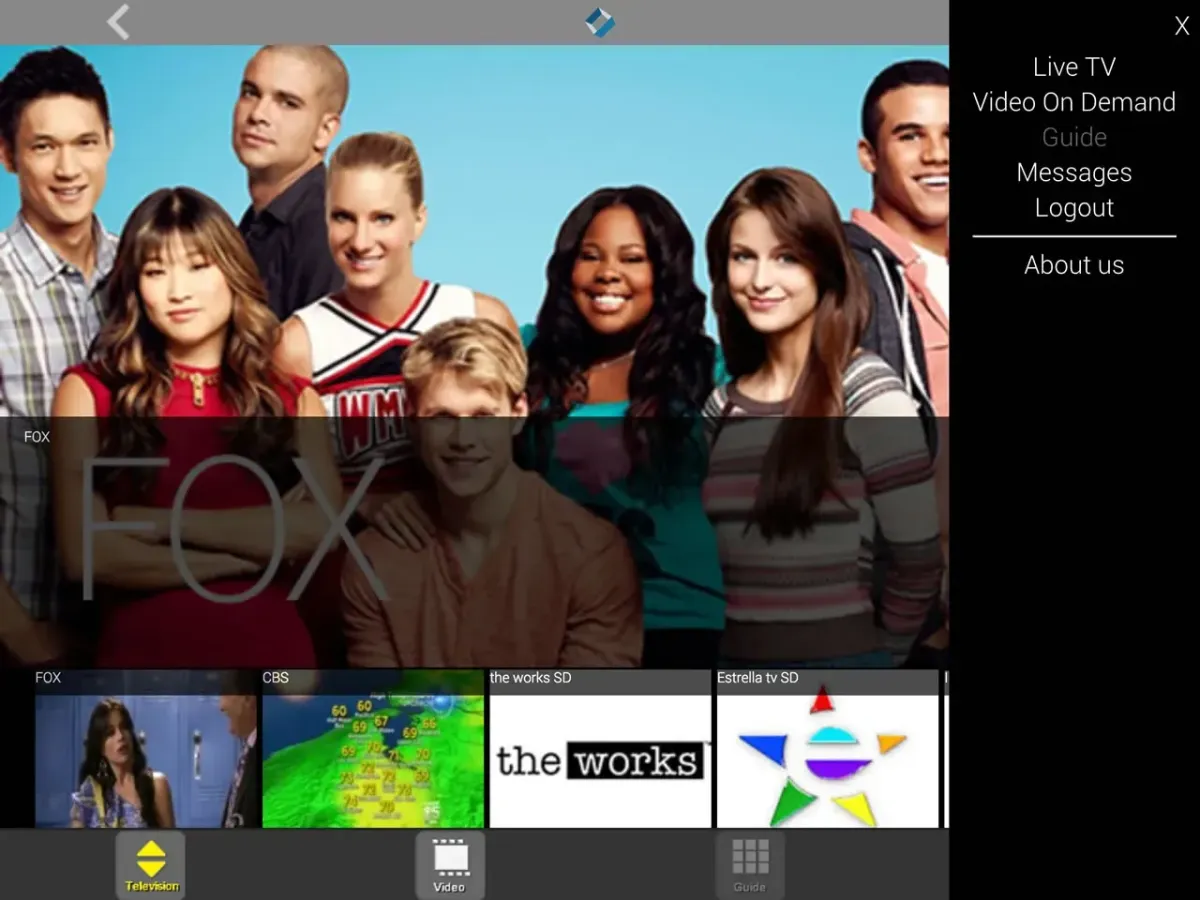Click the 'CBS' channel name label
1200x900 pixels.
275,678
